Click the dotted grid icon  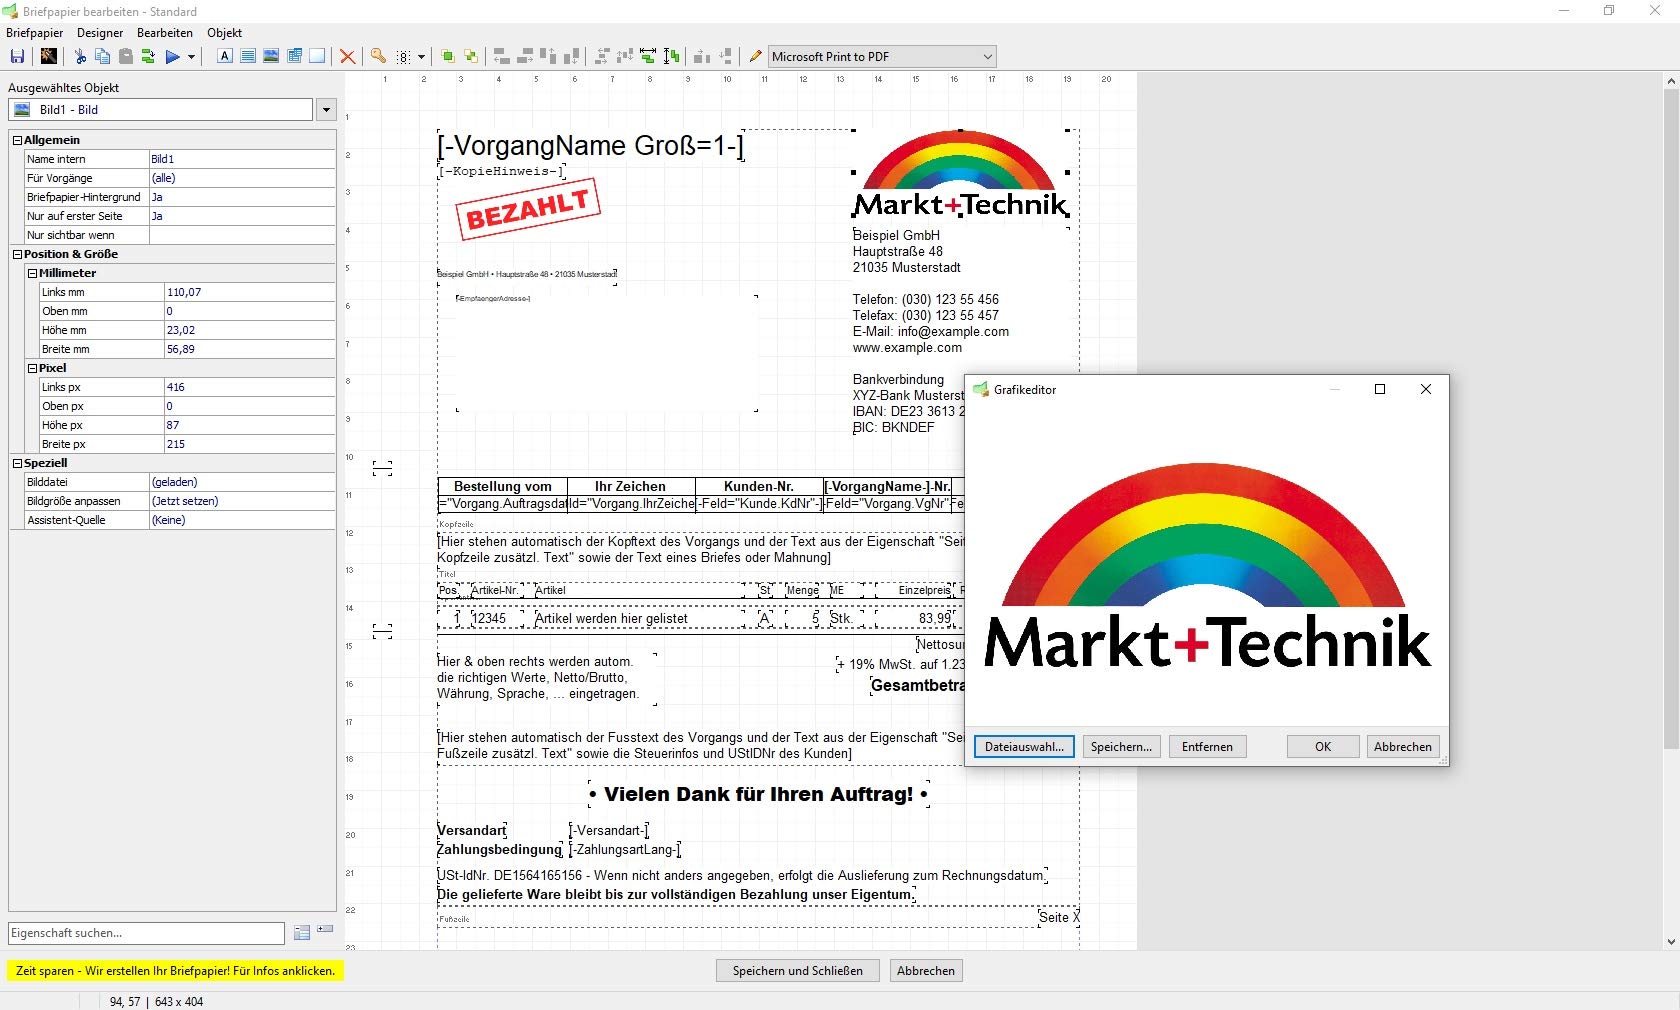tap(404, 57)
